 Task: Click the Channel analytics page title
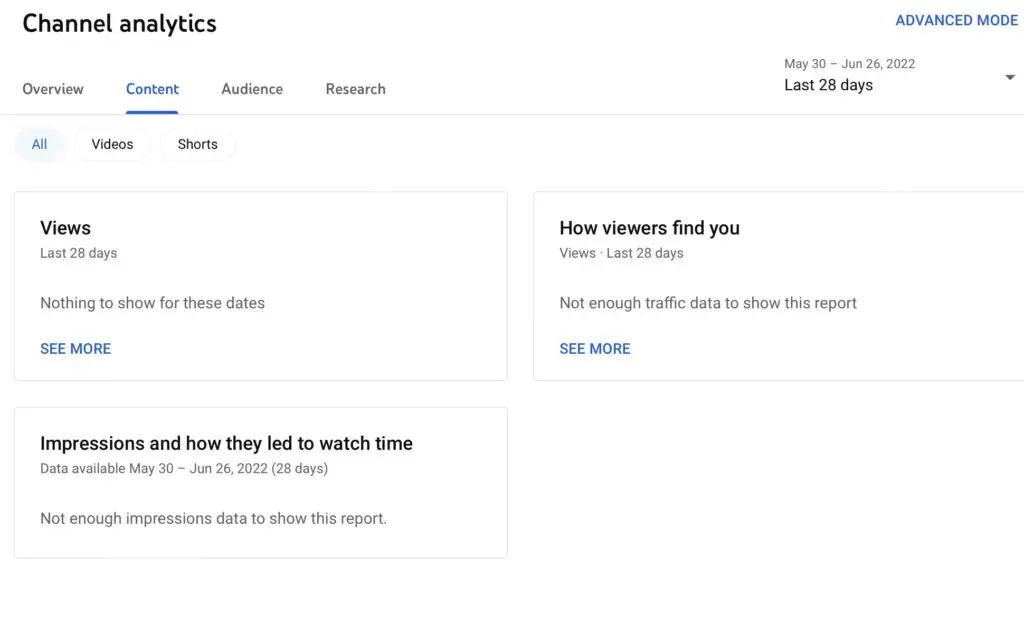[x=119, y=23]
